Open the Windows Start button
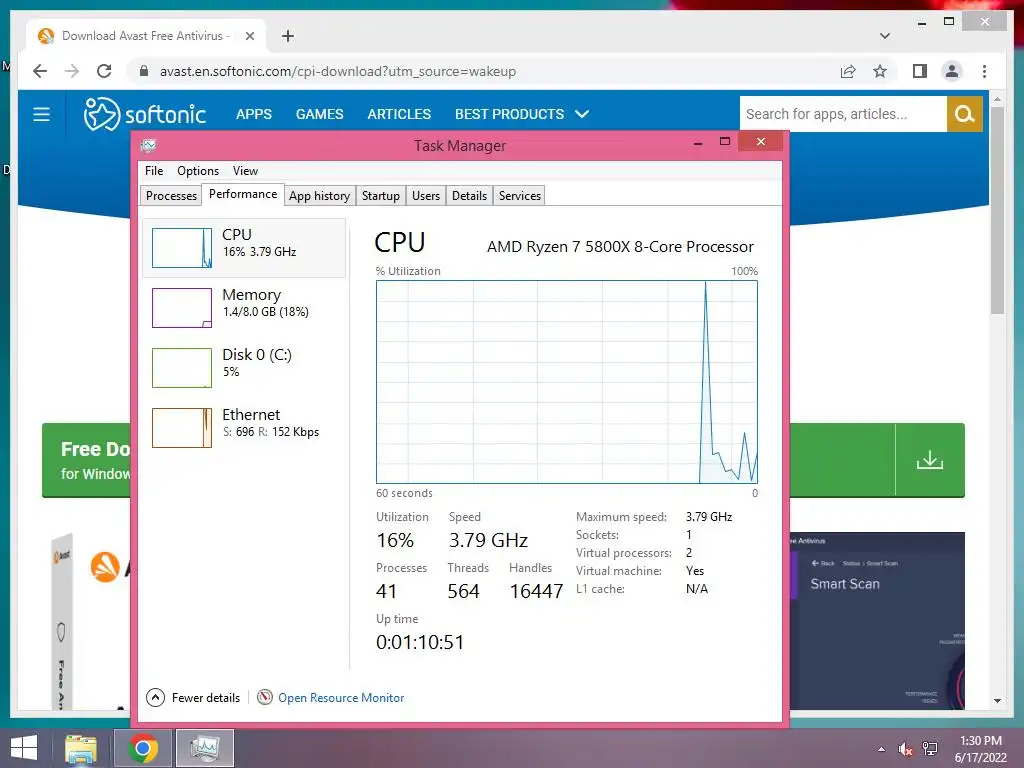This screenshot has height=768, width=1024. point(24,748)
